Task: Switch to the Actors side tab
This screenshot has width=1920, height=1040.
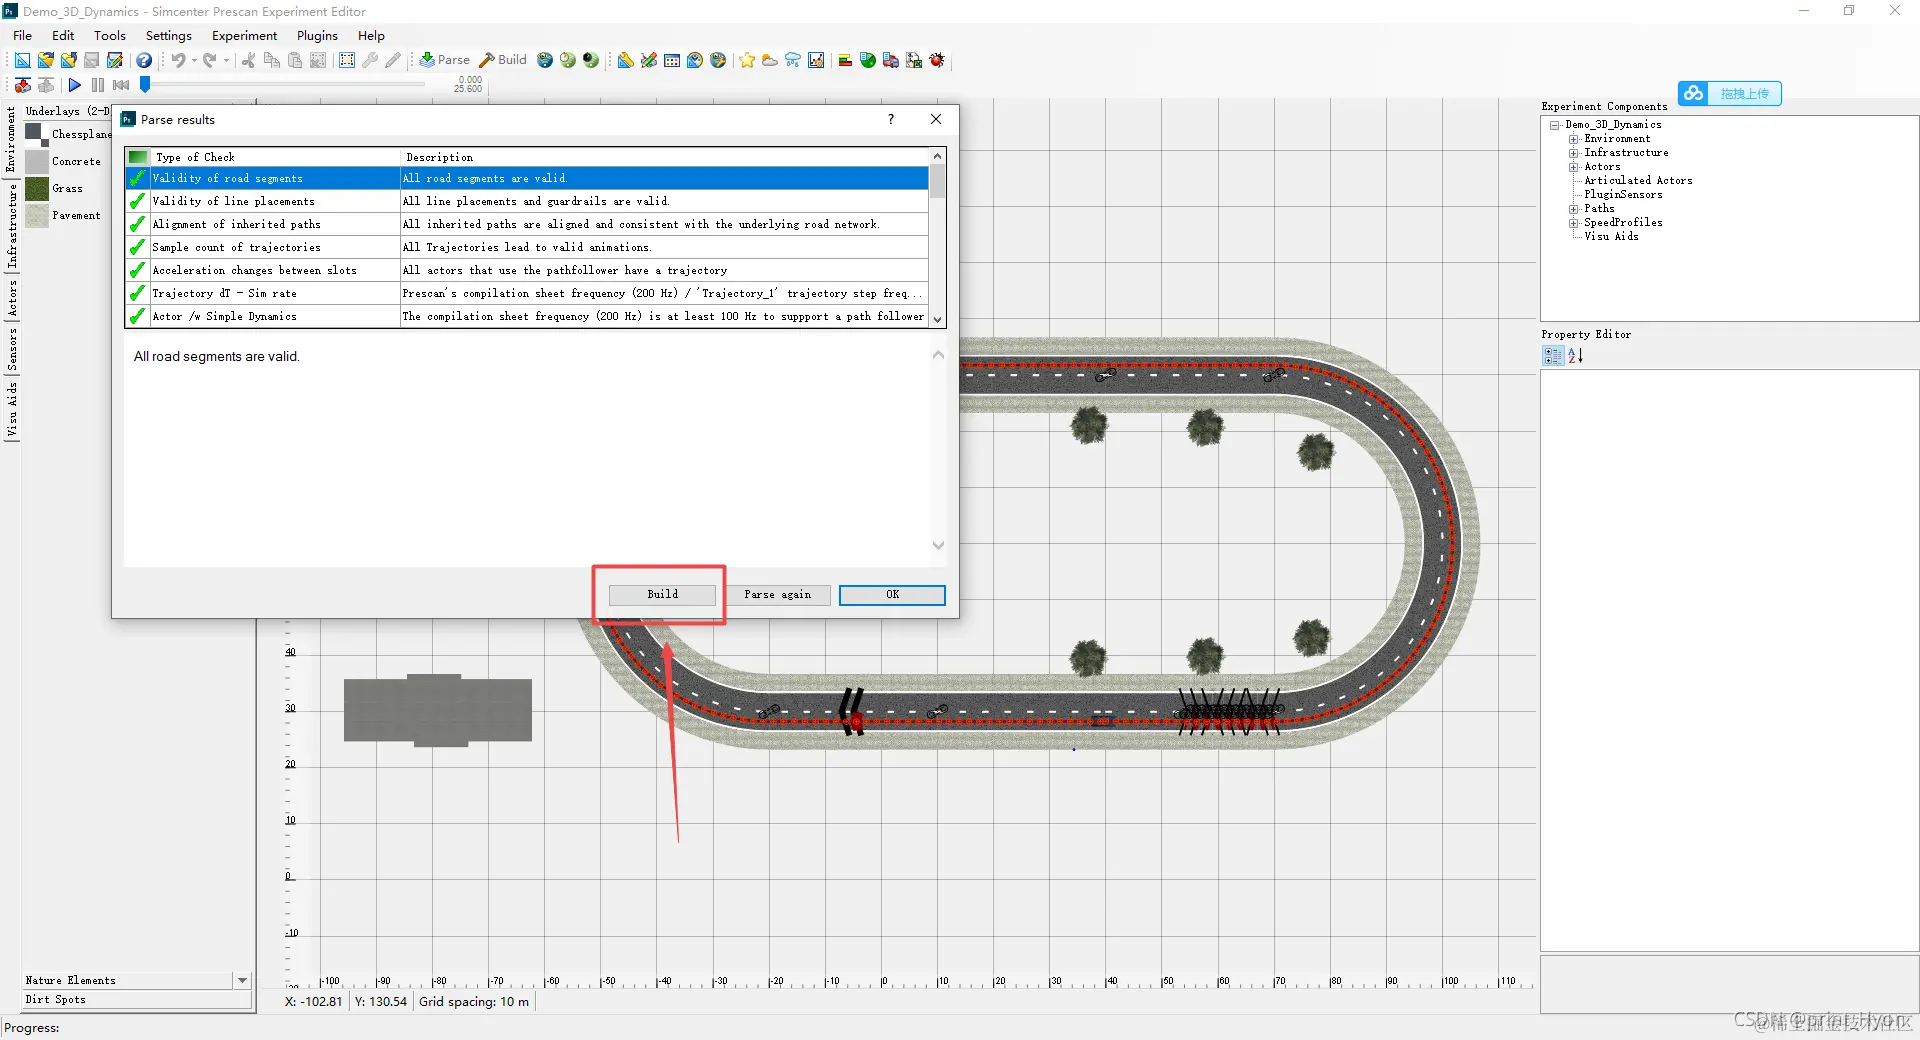Action: 11,299
